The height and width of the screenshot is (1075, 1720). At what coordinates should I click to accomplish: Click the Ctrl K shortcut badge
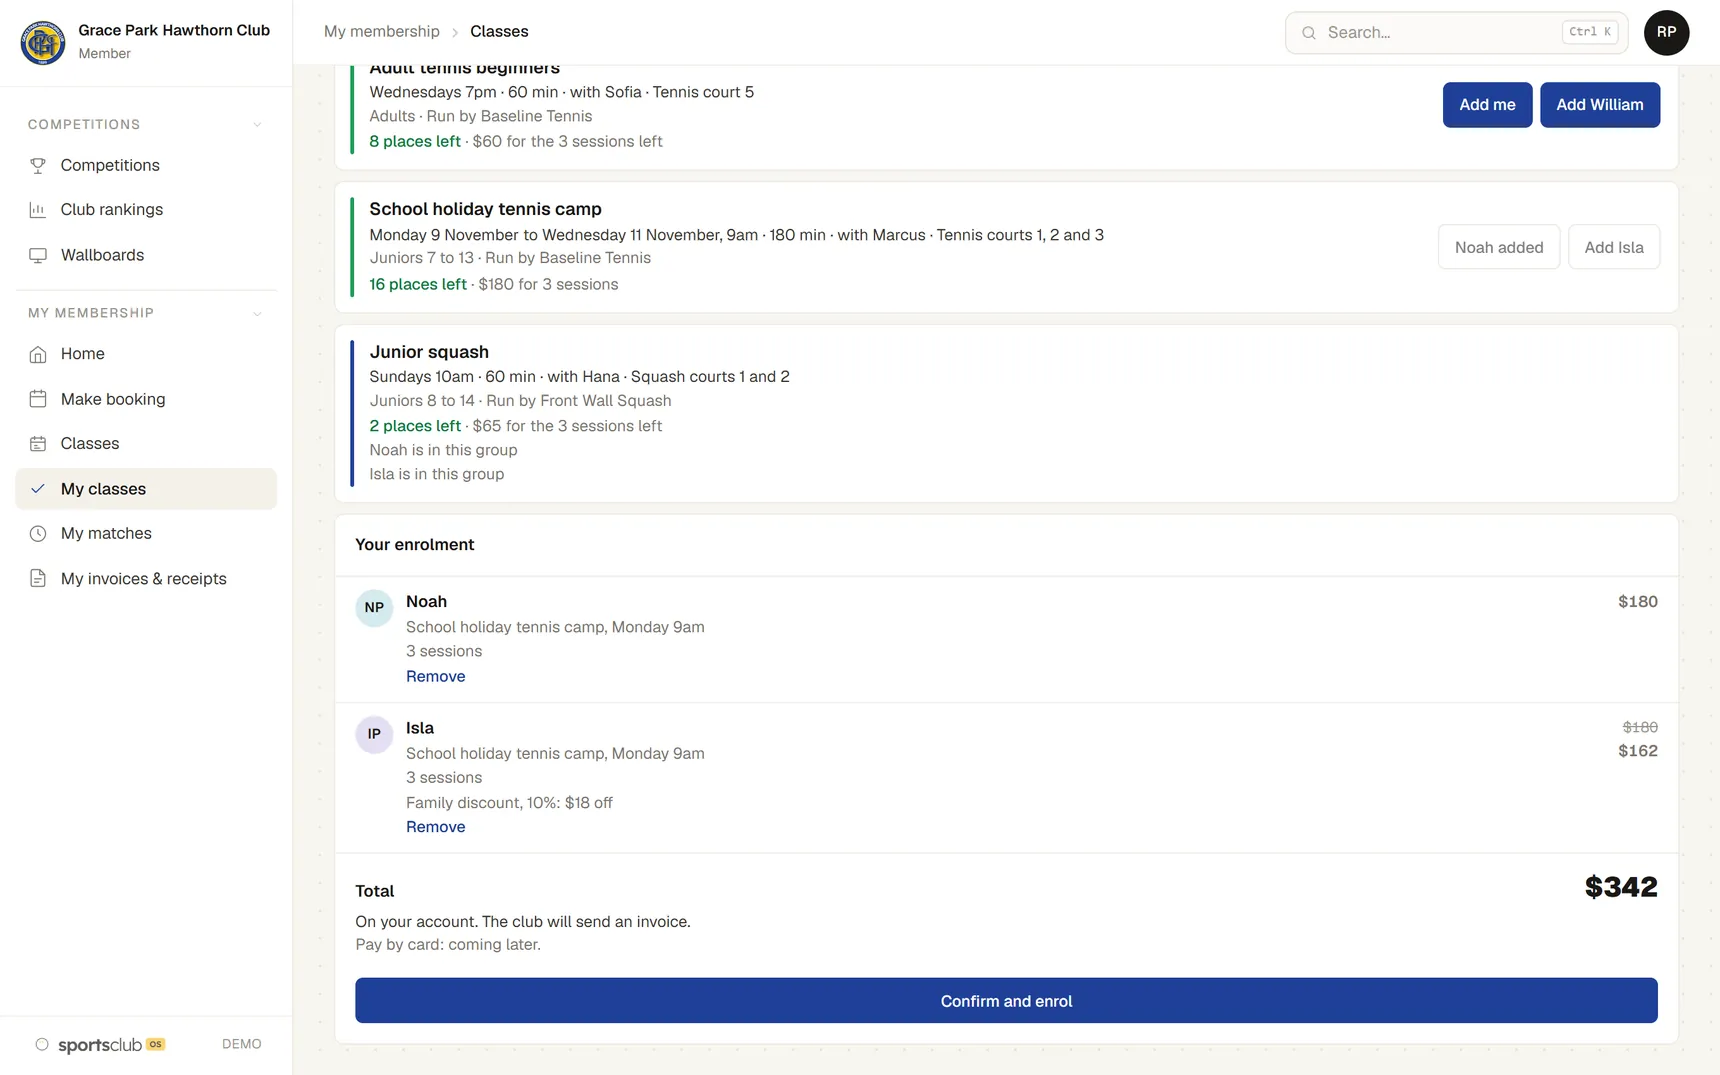click(x=1590, y=32)
